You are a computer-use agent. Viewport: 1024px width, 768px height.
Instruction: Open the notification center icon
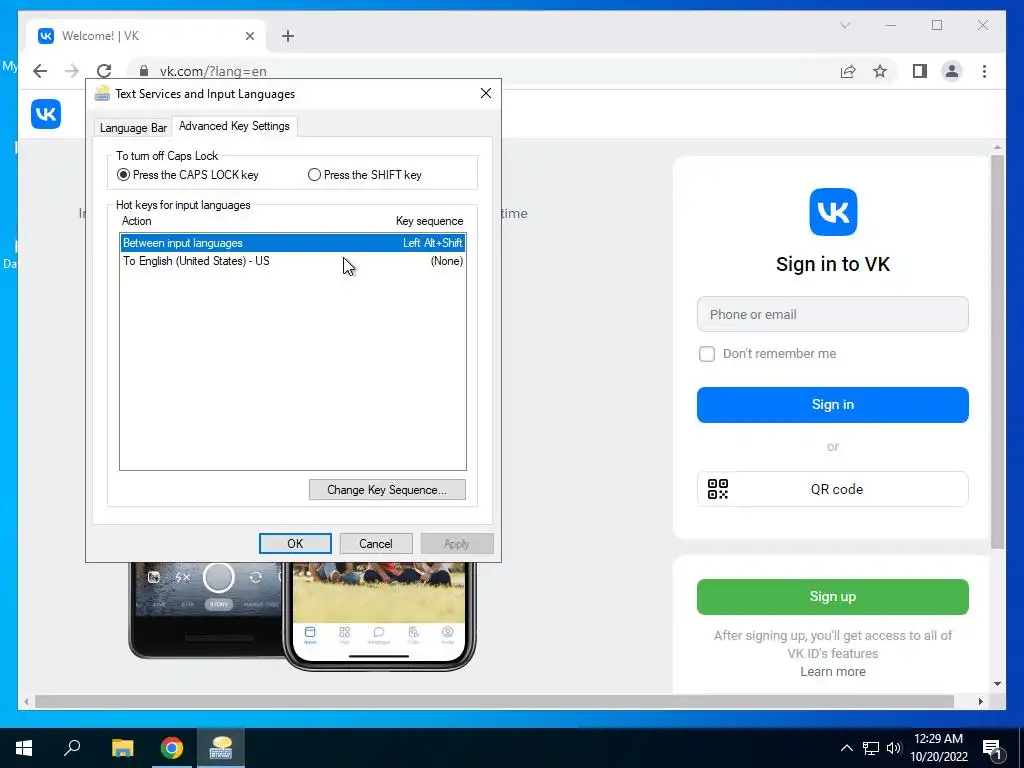(993, 749)
